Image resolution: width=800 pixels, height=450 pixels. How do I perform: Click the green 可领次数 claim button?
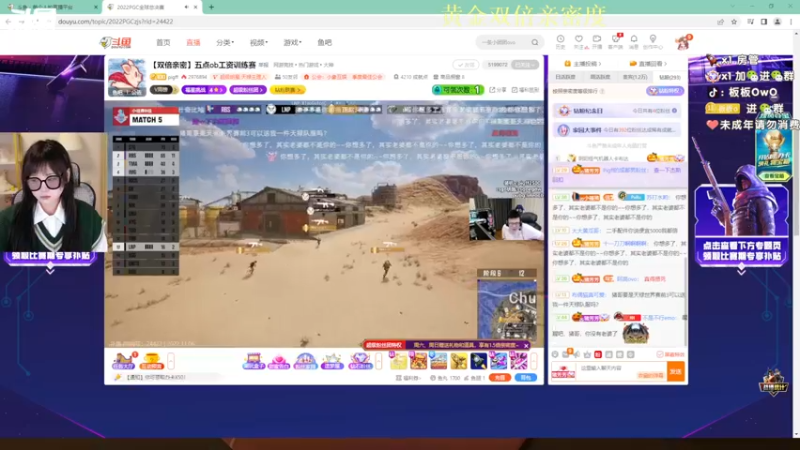tap(458, 90)
